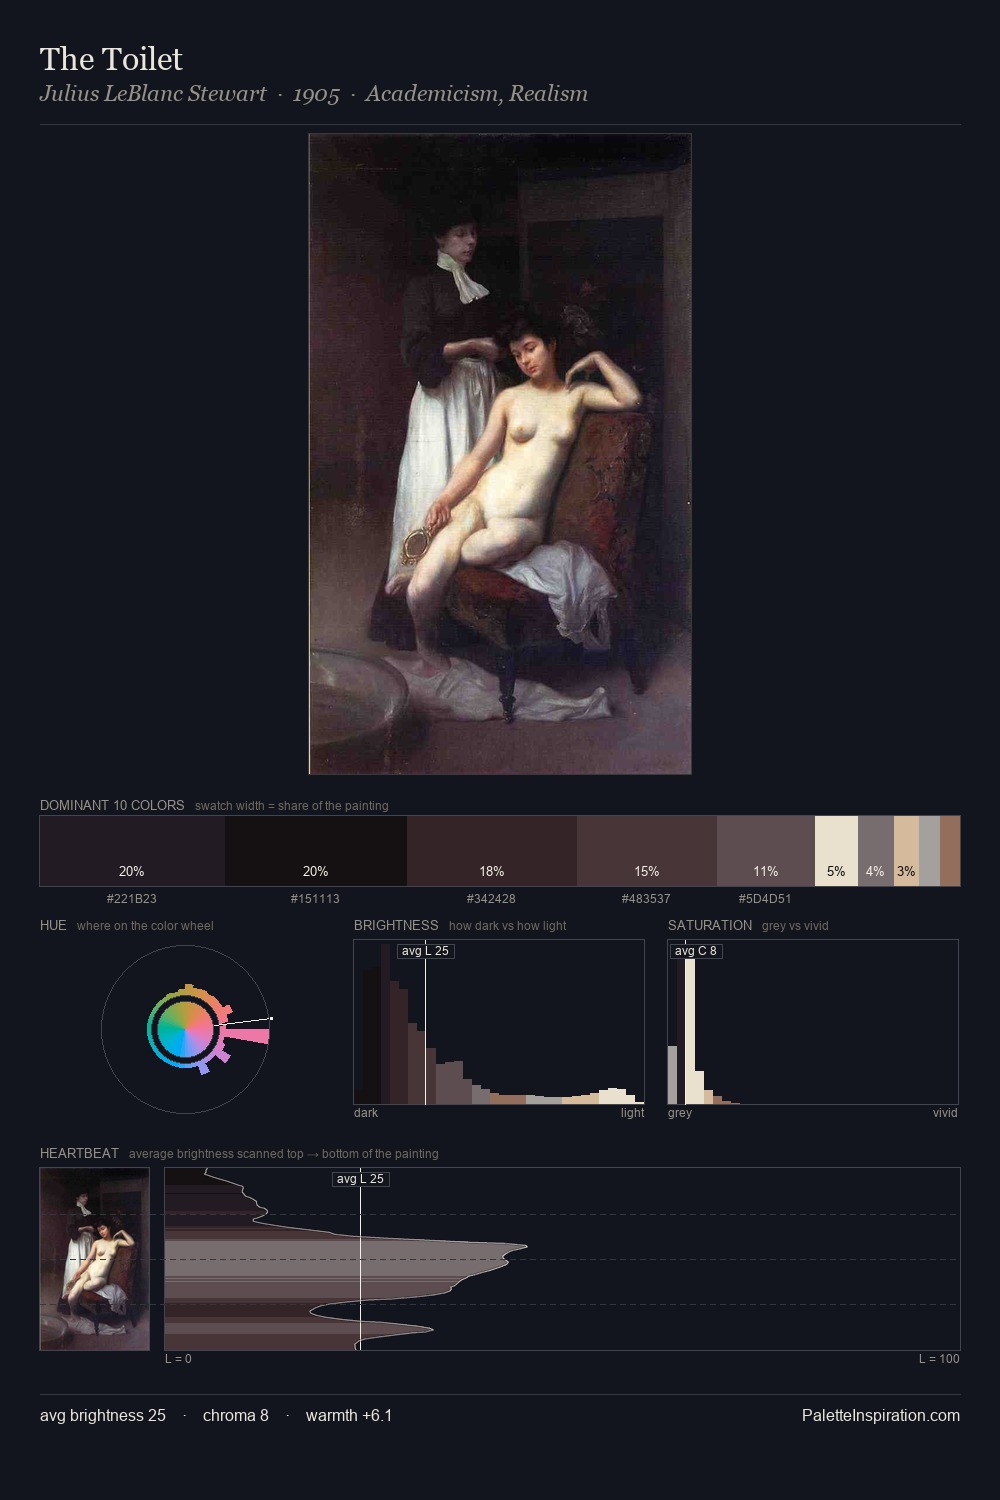The width and height of the screenshot is (1000, 1500).
Task: Click the 'avg L 25' brightness label
Action: pos(425,951)
